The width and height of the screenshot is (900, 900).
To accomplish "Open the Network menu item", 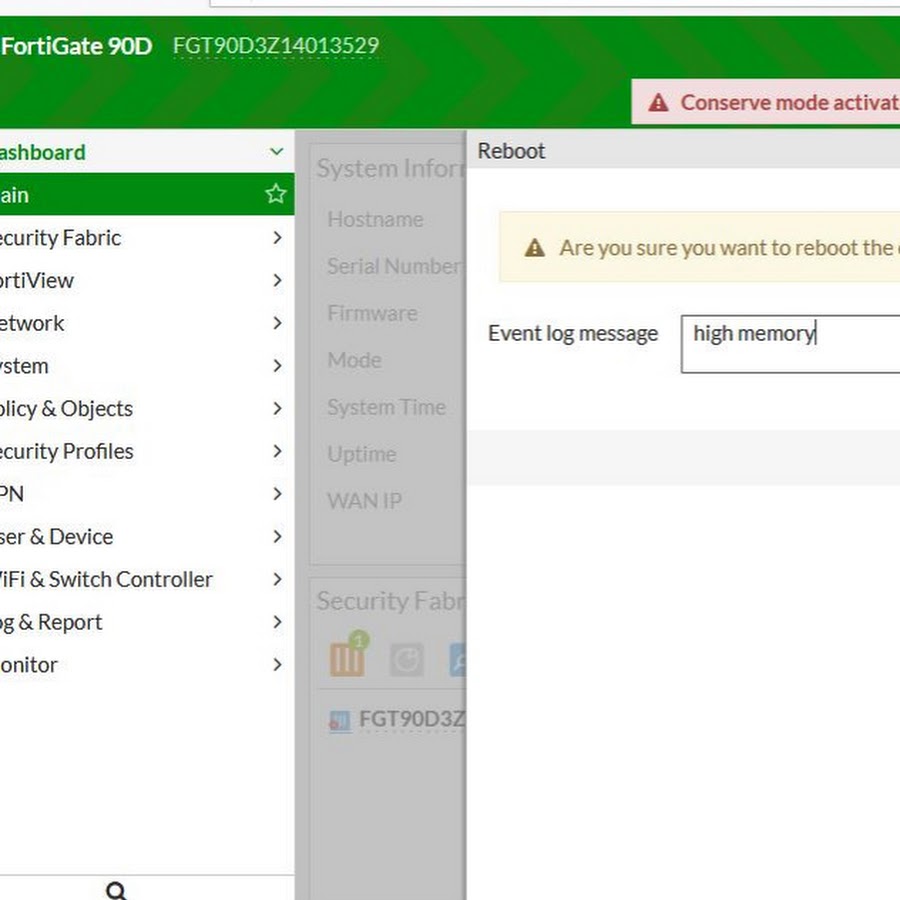I will [x=32, y=323].
